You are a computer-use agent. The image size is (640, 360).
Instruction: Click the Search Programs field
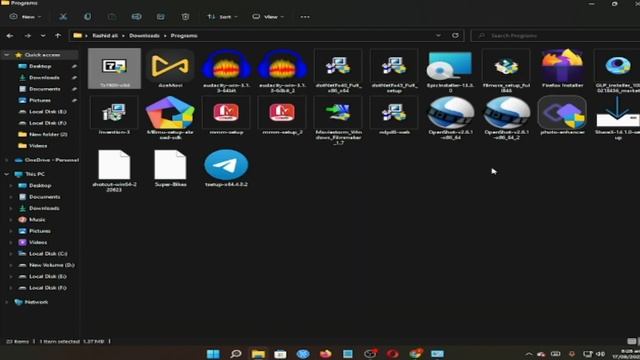[x=555, y=36]
